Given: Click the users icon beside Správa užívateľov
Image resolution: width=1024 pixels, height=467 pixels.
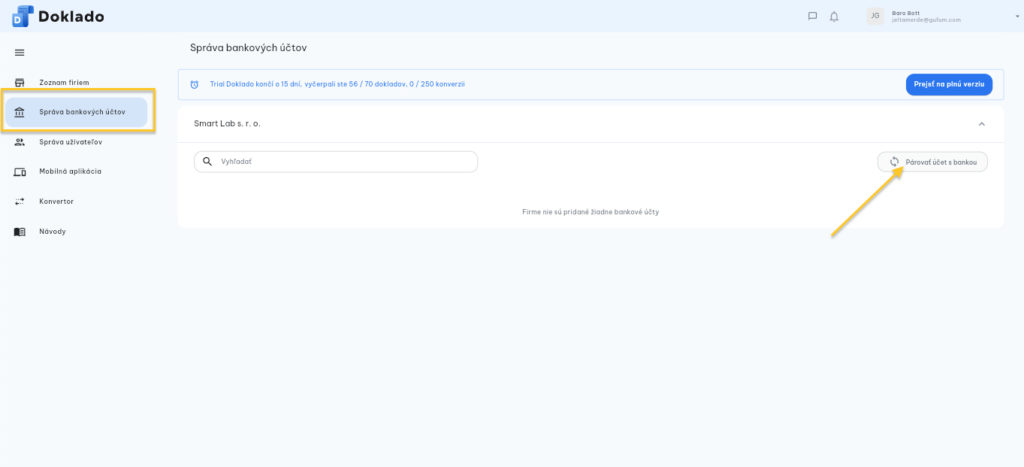Looking at the screenshot, I should click(x=20, y=142).
